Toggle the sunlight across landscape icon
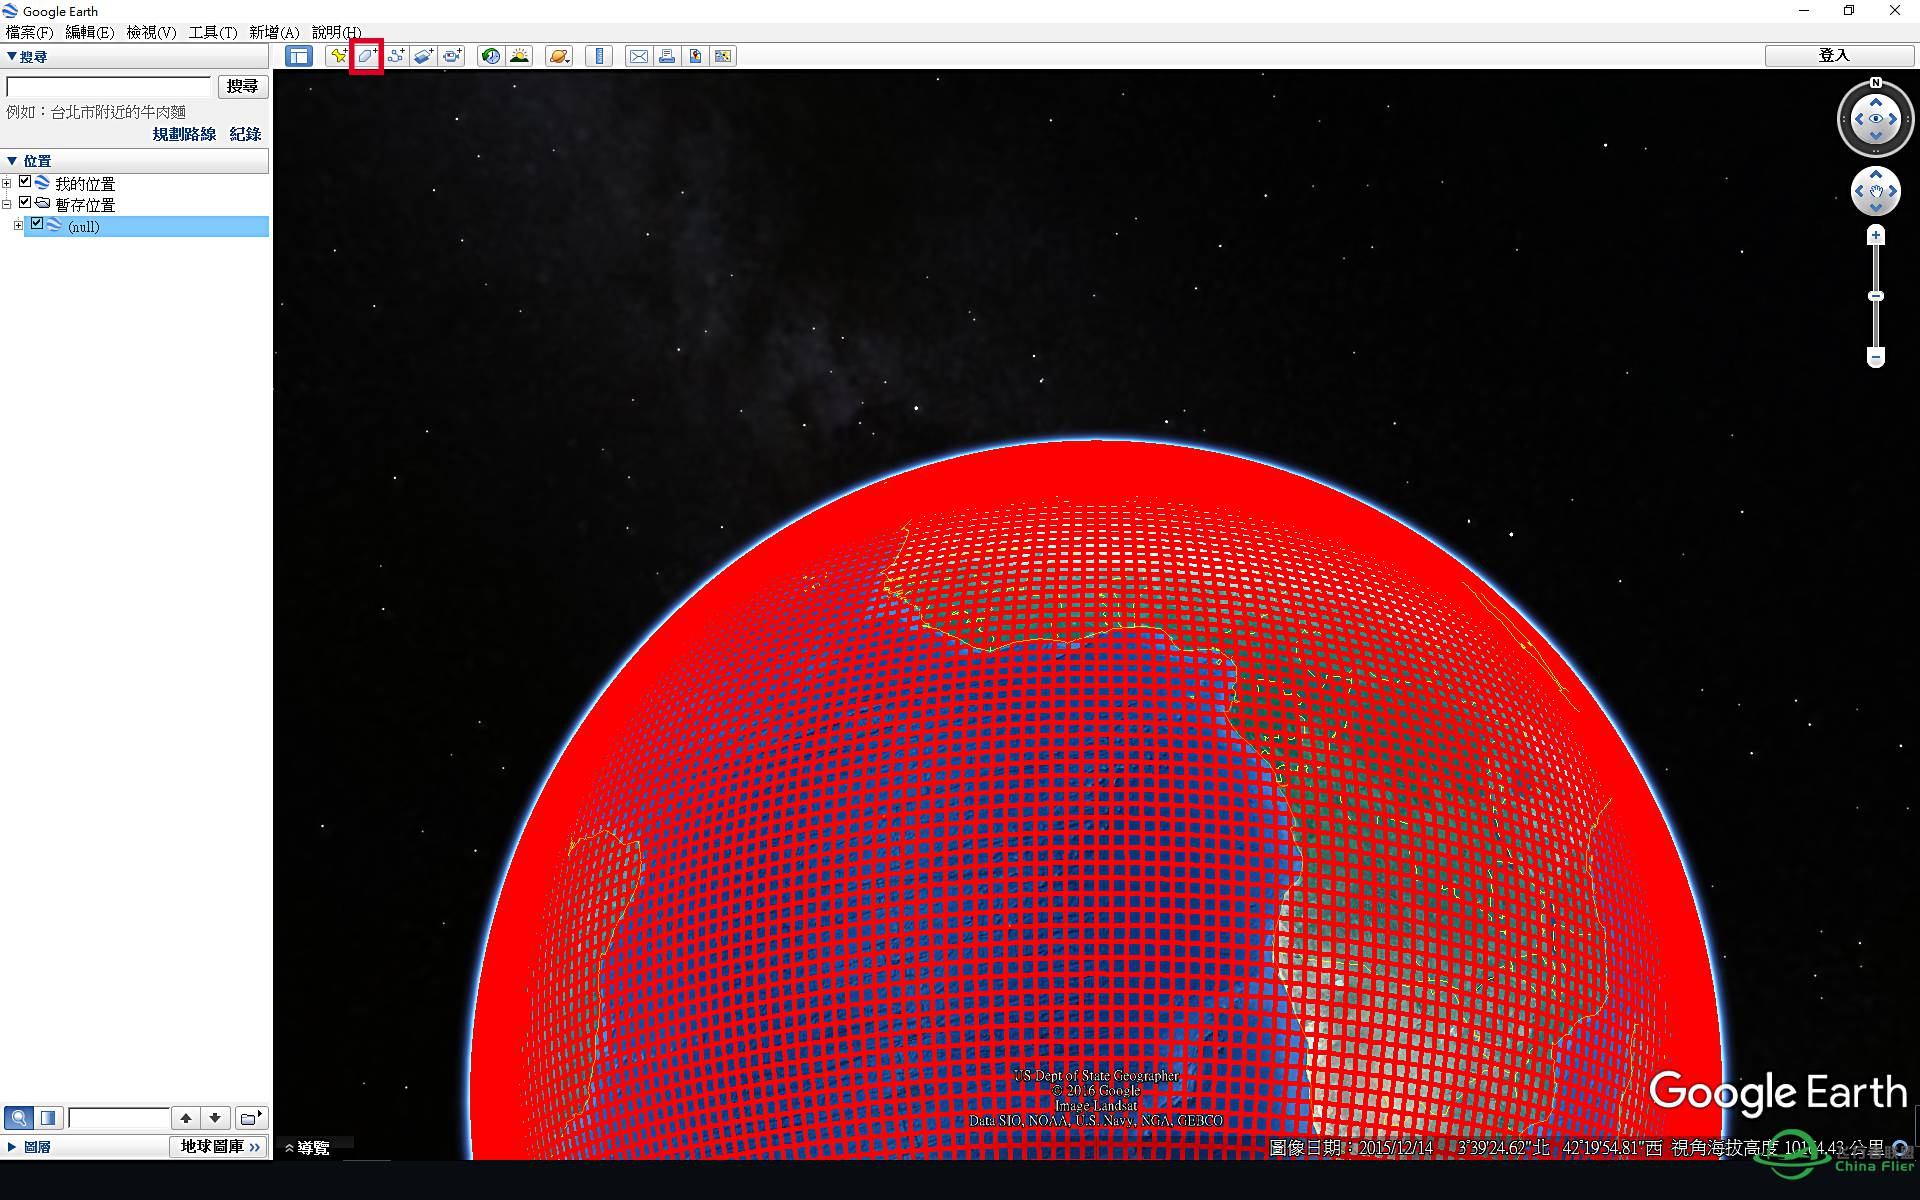Screen dimensions: 1920x1200 tap(519, 56)
